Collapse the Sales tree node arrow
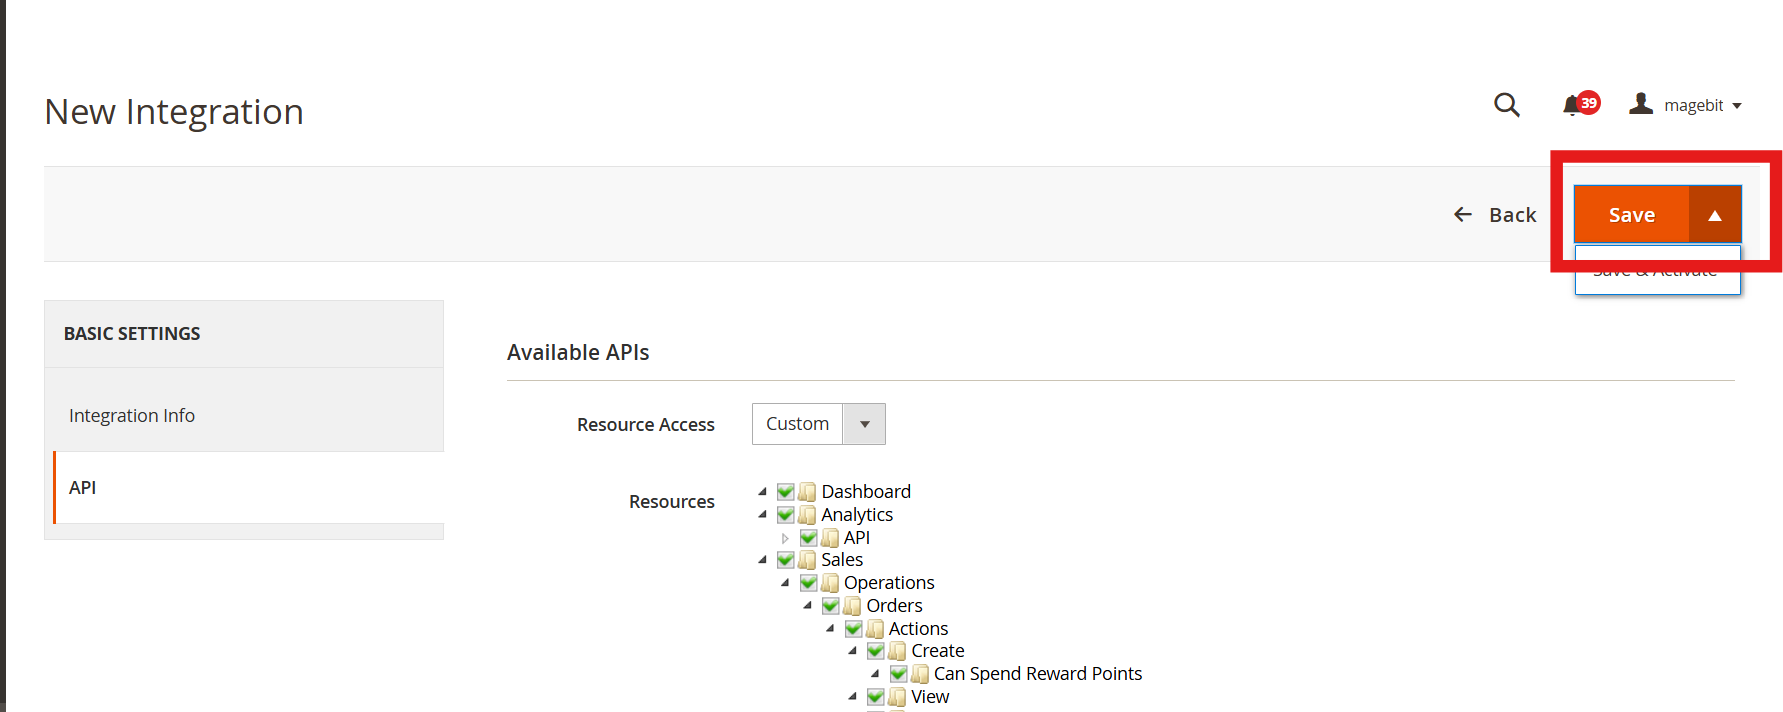Viewport: 1783px width, 712px height. click(x=763, y=560)
